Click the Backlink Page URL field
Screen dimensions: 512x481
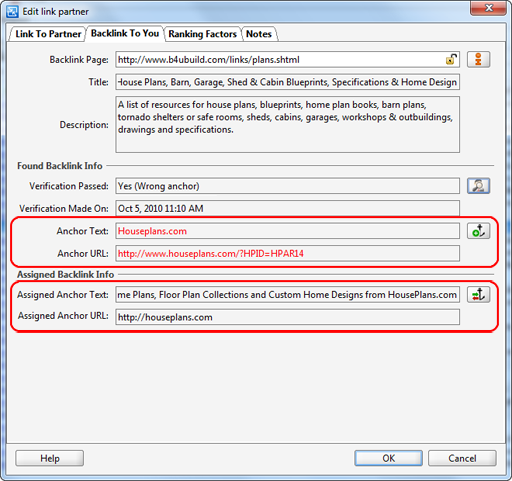pos(287,60)
